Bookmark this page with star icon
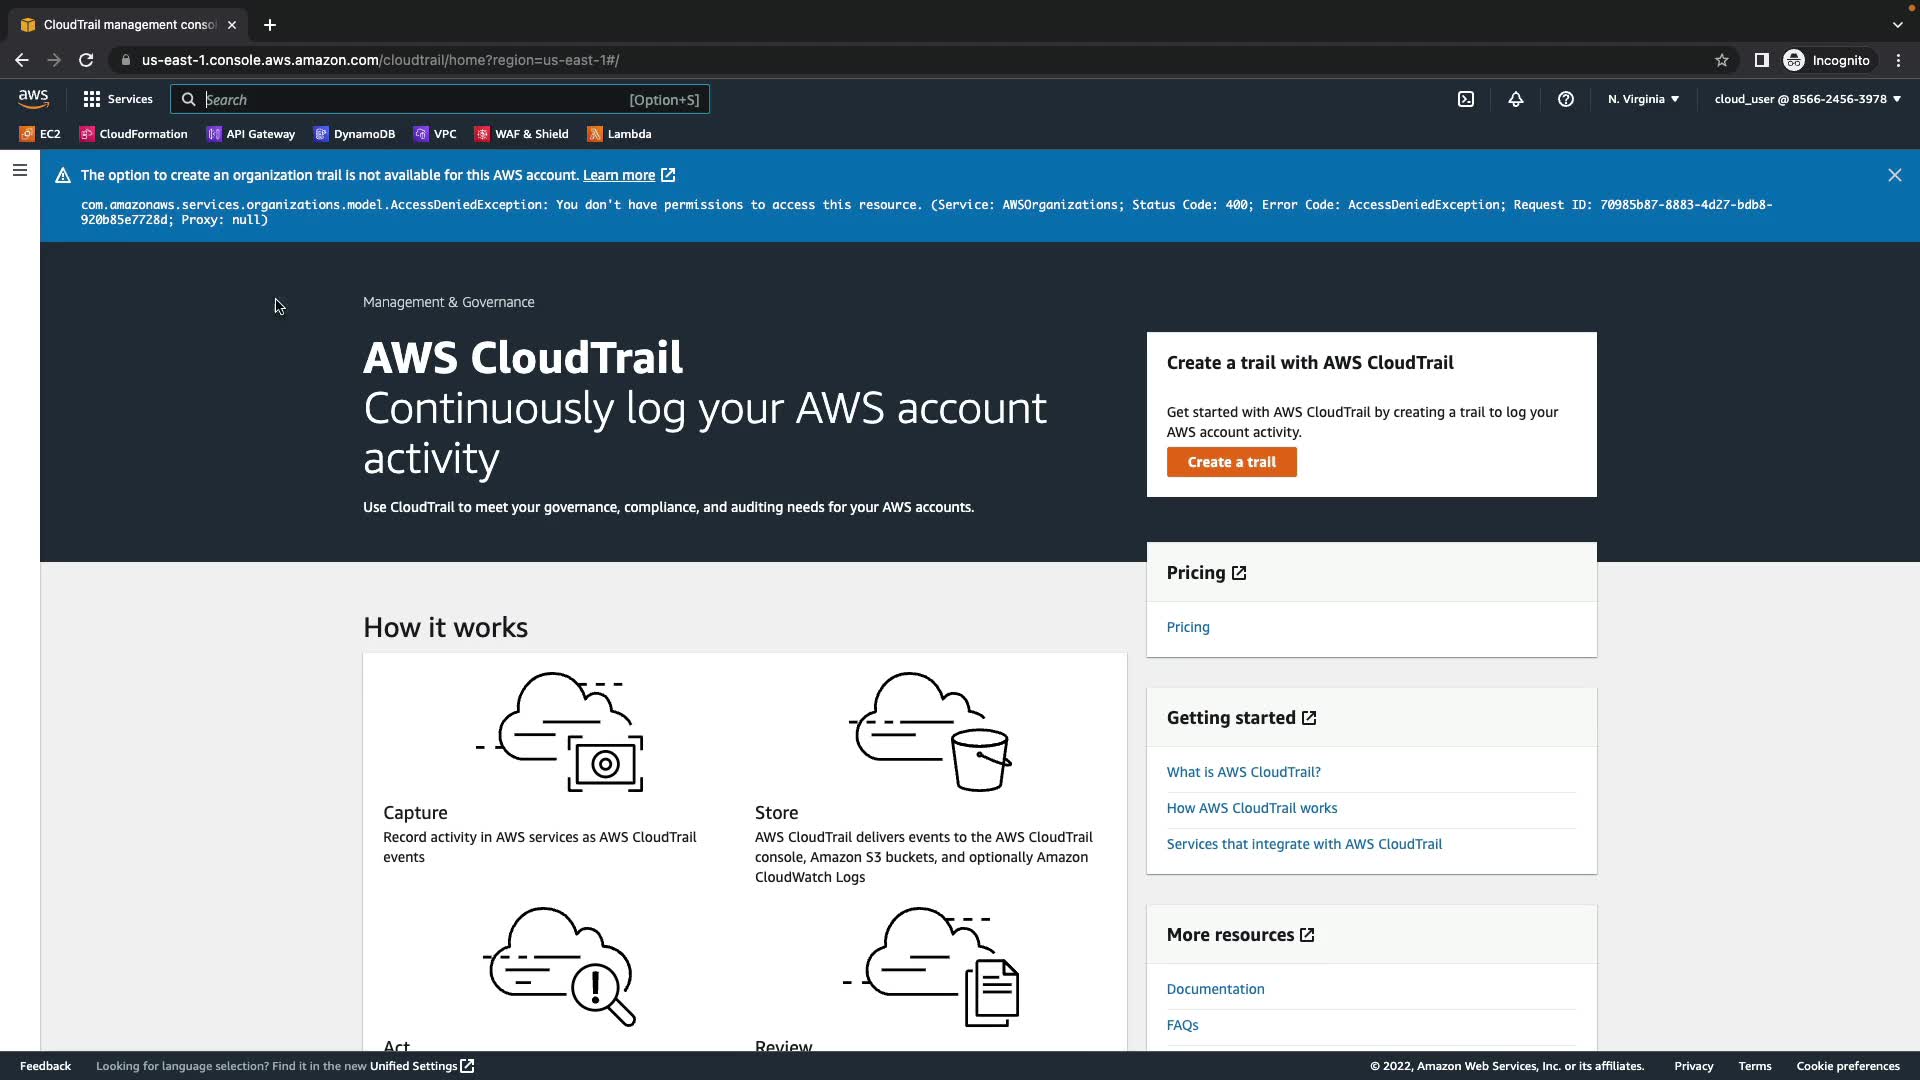The image size is (1920, 1080). point(1721,60)
